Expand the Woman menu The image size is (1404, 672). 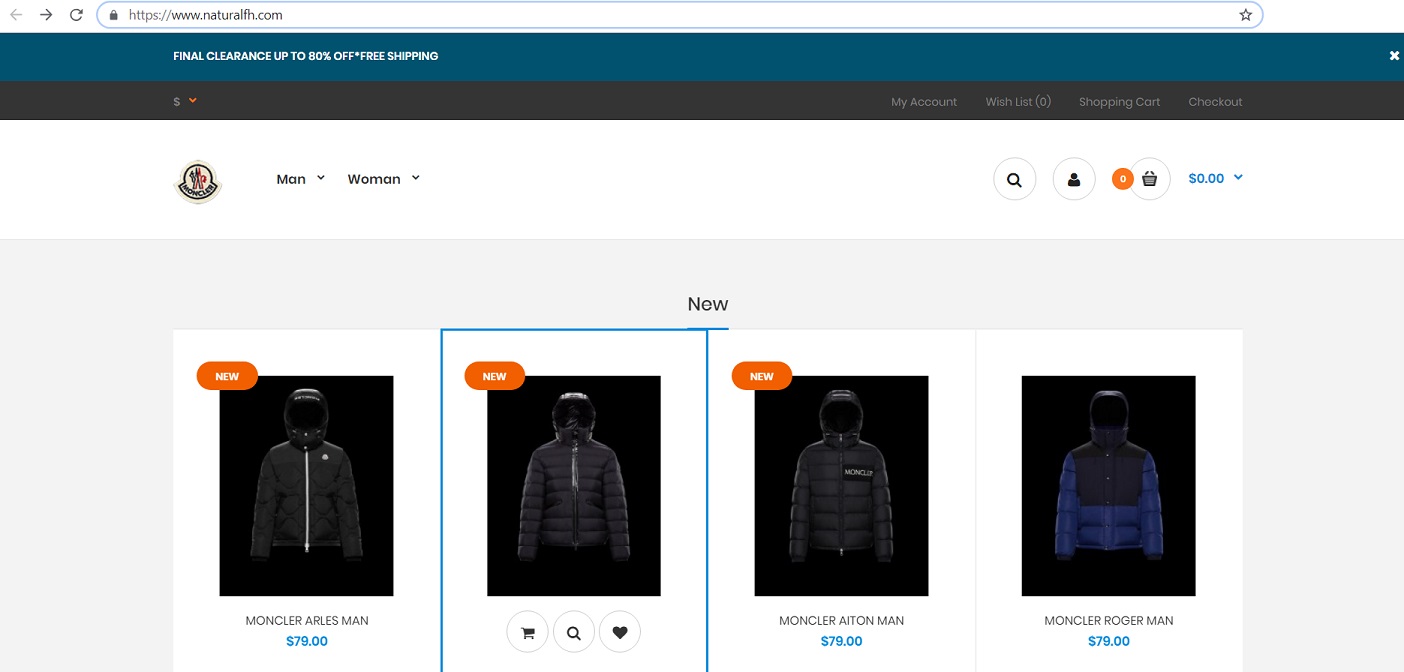click(384, 179)
